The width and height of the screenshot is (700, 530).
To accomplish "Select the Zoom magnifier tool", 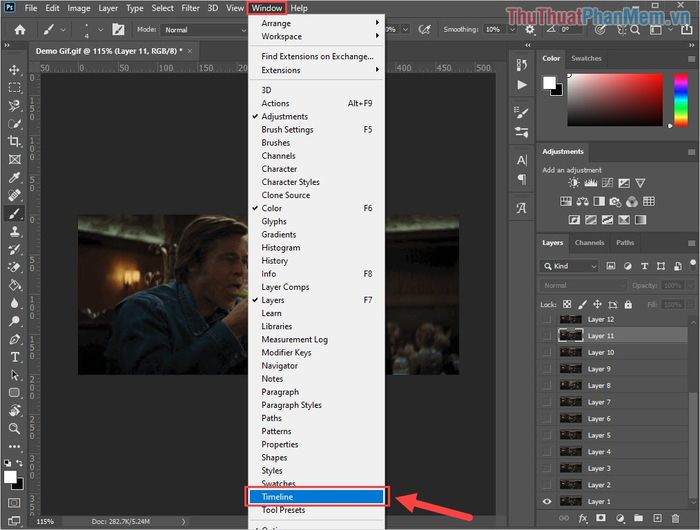I will 14,428.
